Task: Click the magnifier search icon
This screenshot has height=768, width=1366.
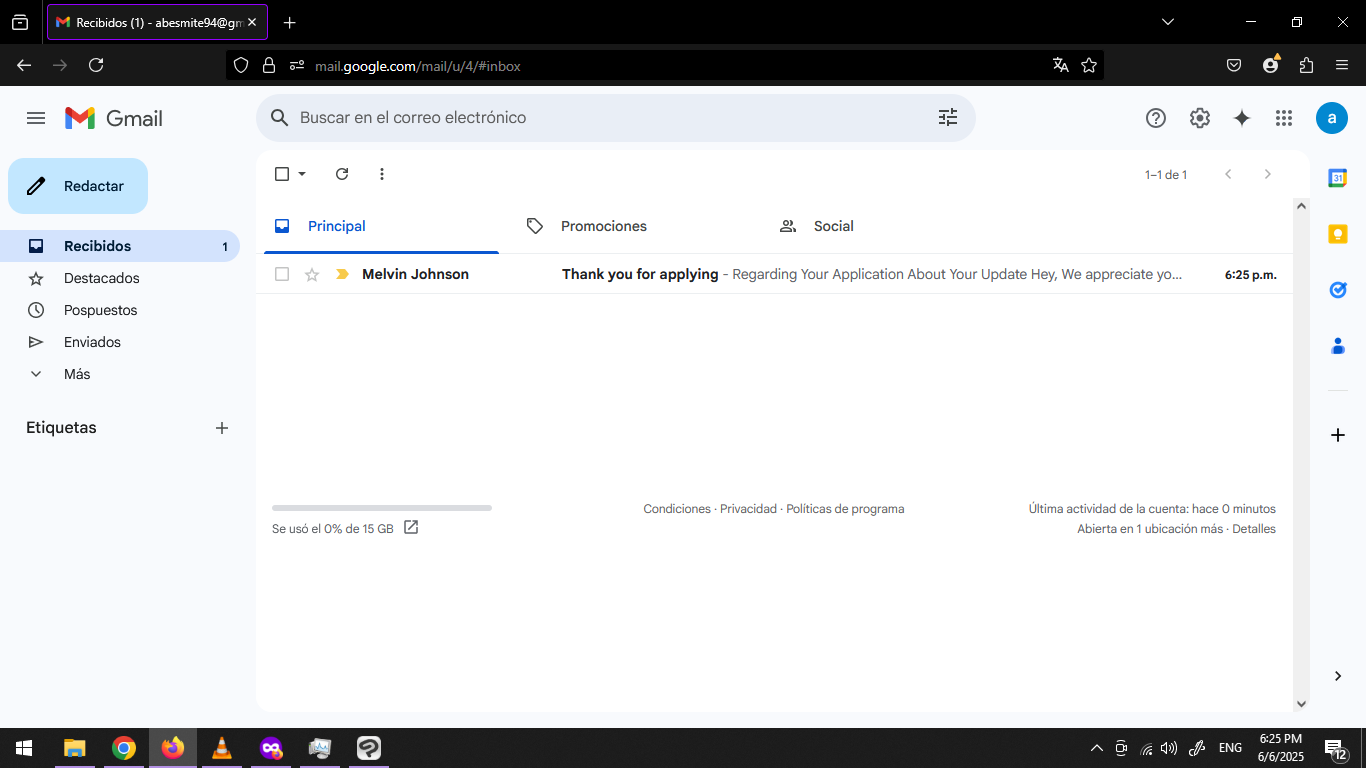Action: point(280,118)
